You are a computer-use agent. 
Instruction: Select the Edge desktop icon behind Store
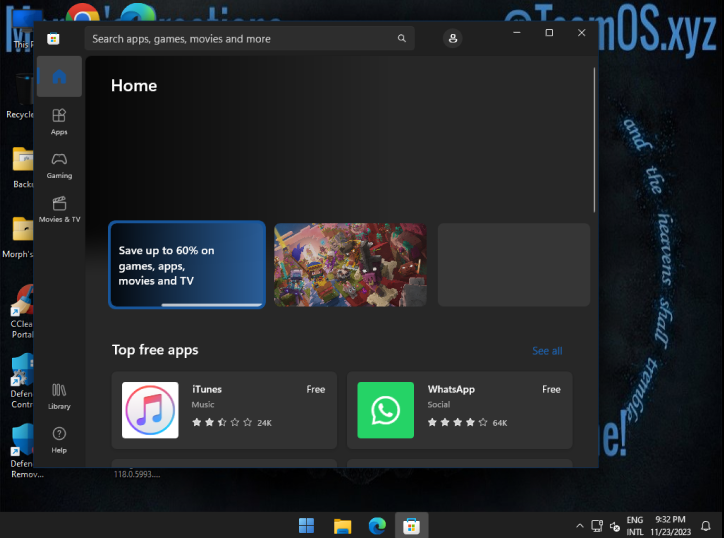point(138,13)
